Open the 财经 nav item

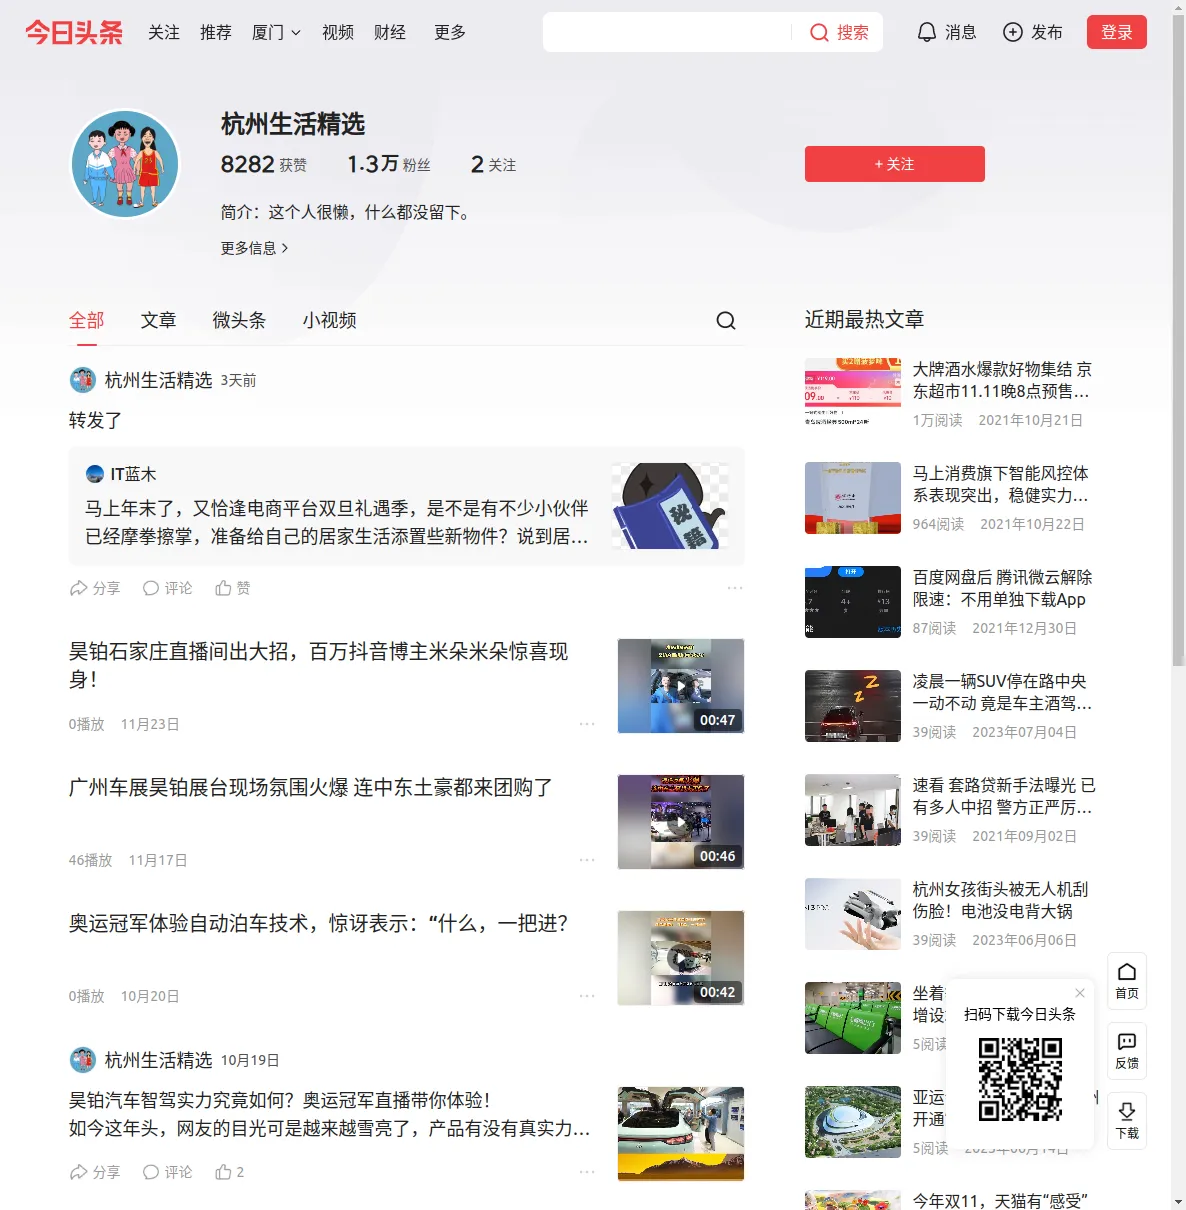click(x=390, y=32)
